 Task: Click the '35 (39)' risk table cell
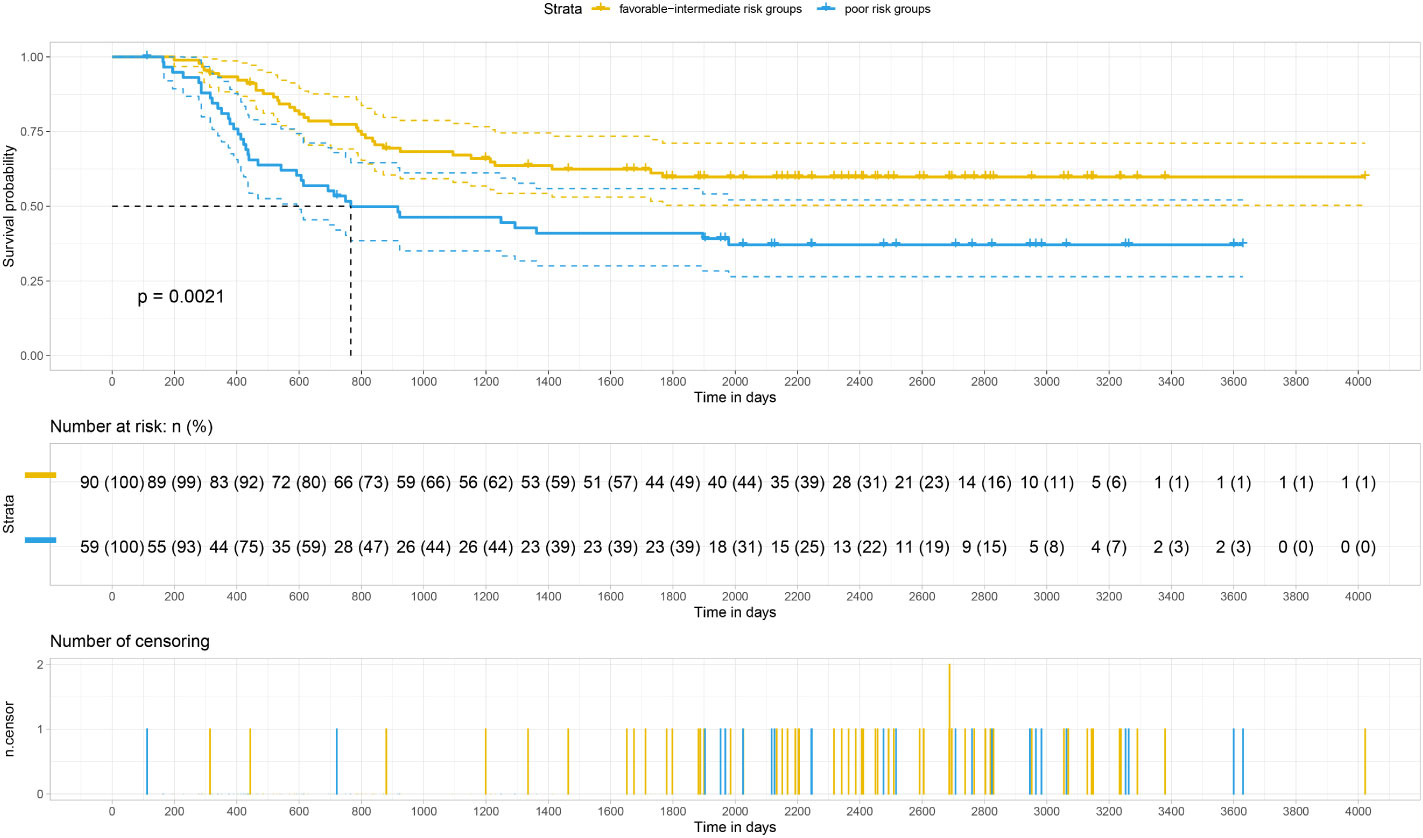797,483
